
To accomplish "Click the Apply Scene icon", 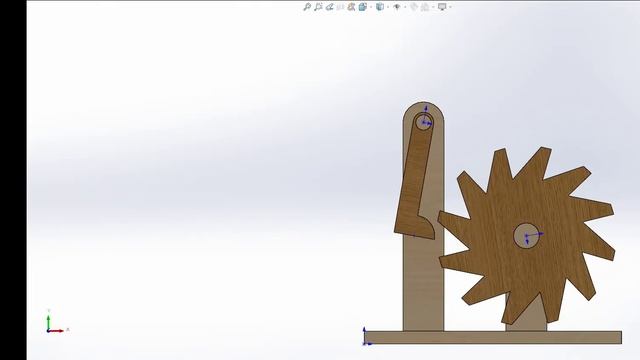I will [x=425, y=7].
